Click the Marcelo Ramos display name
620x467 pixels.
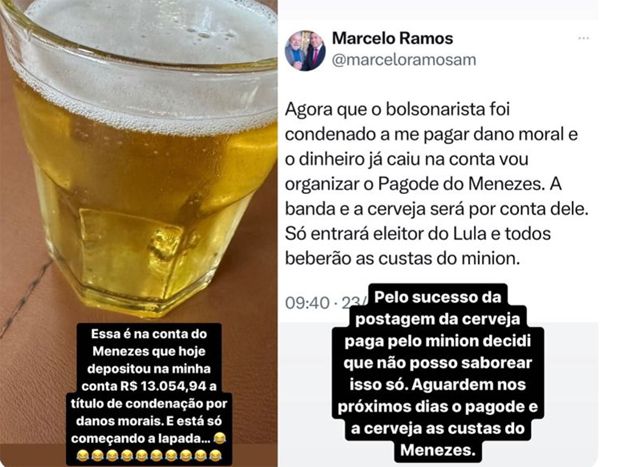393,38
